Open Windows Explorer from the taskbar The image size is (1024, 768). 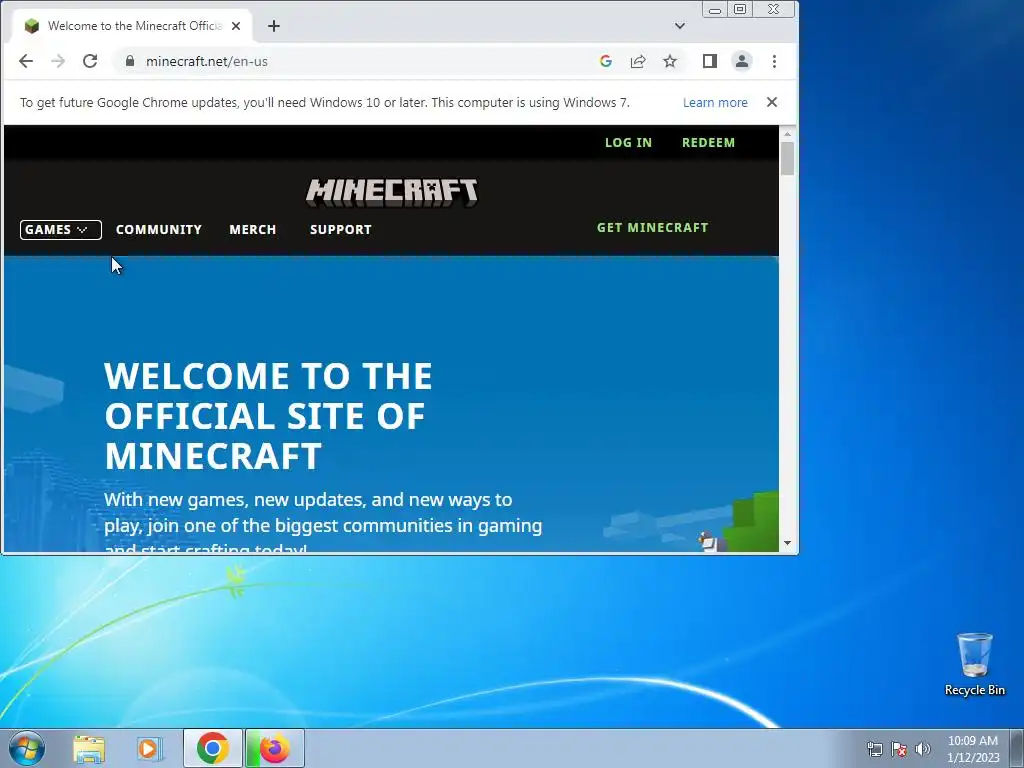click(x=89, y=749)
